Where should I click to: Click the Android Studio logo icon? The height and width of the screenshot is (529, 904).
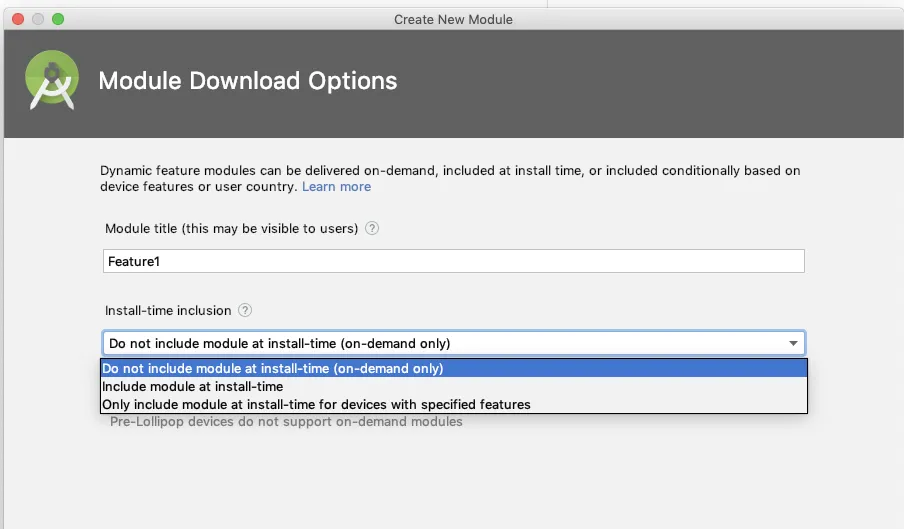pyautogui.click(x=53, y=82)
